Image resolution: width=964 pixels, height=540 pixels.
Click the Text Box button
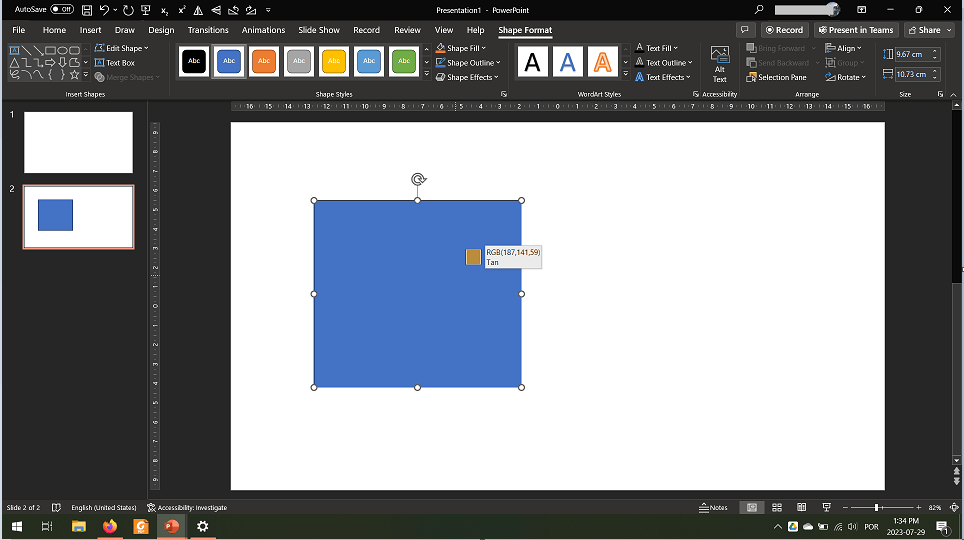[x=115, y=63]
